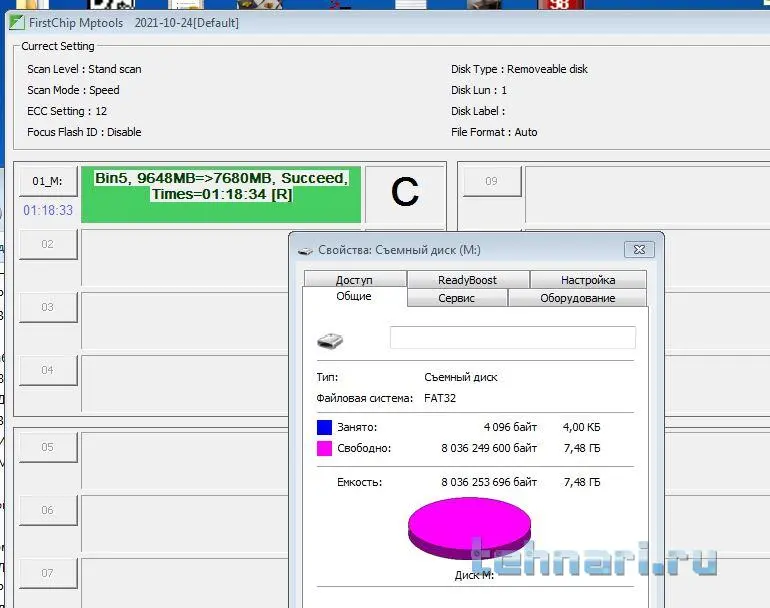Click the 01_M: port button
This screenshot has width=770, height=608.
(48, 181)
